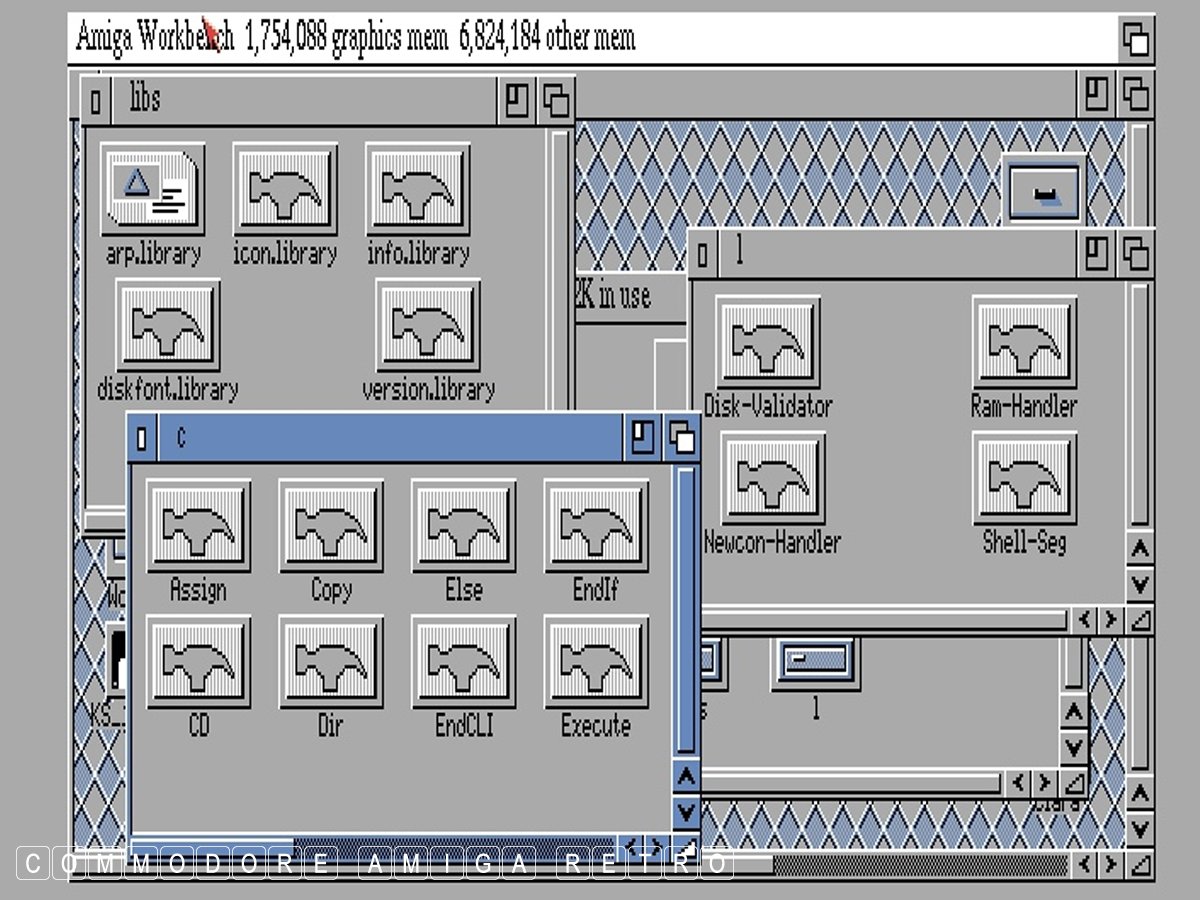The width and height of the screenshot is (1200, 900).
Task: Select the diskfont.library icon
Action: tap(167, 326)
